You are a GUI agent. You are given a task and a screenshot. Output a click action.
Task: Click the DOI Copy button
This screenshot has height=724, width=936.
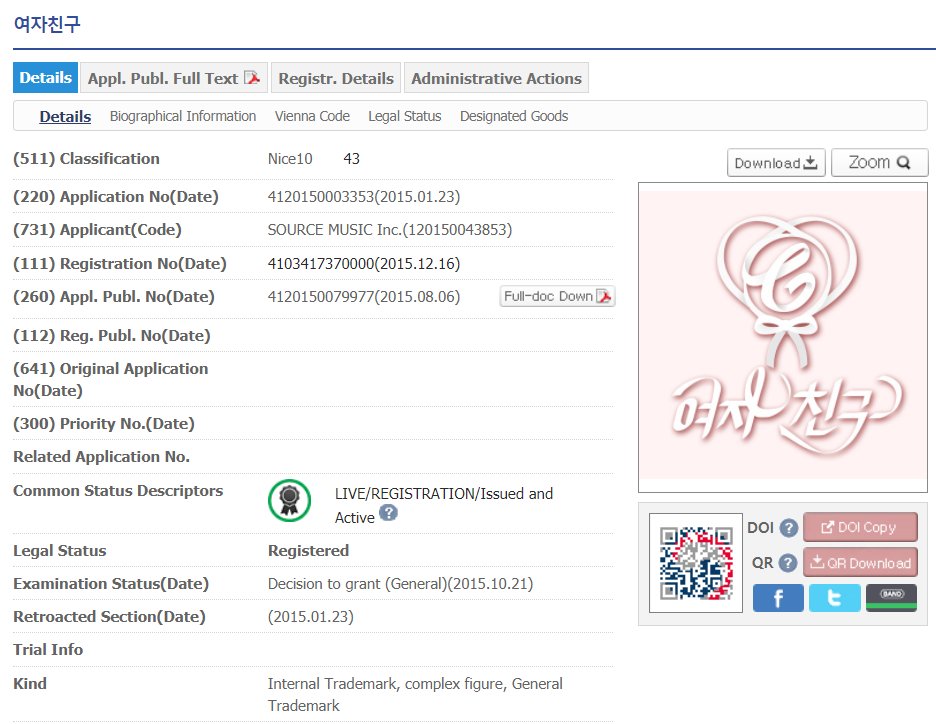pyautogui.click(x=860, y=527)
